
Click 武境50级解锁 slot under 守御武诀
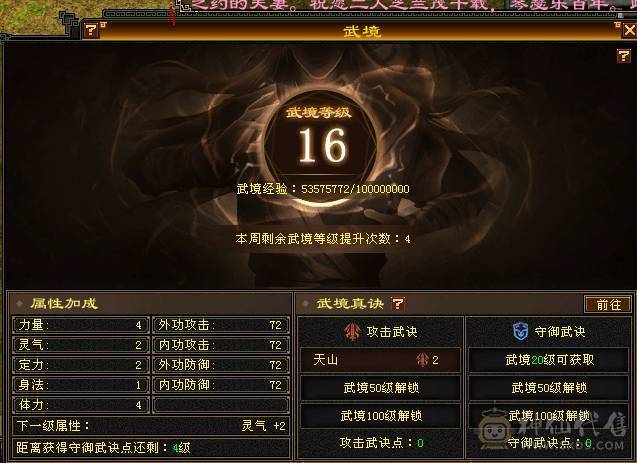click(549, 388)
